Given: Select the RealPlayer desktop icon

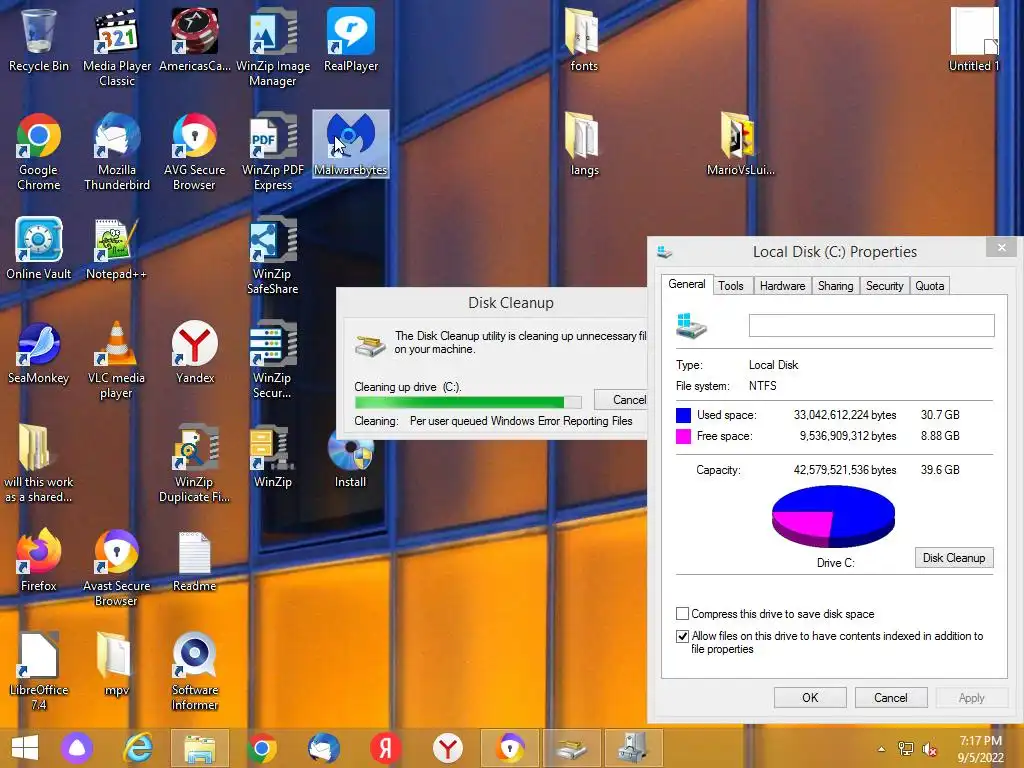Looking at the screenshot, I should (351, 39).
